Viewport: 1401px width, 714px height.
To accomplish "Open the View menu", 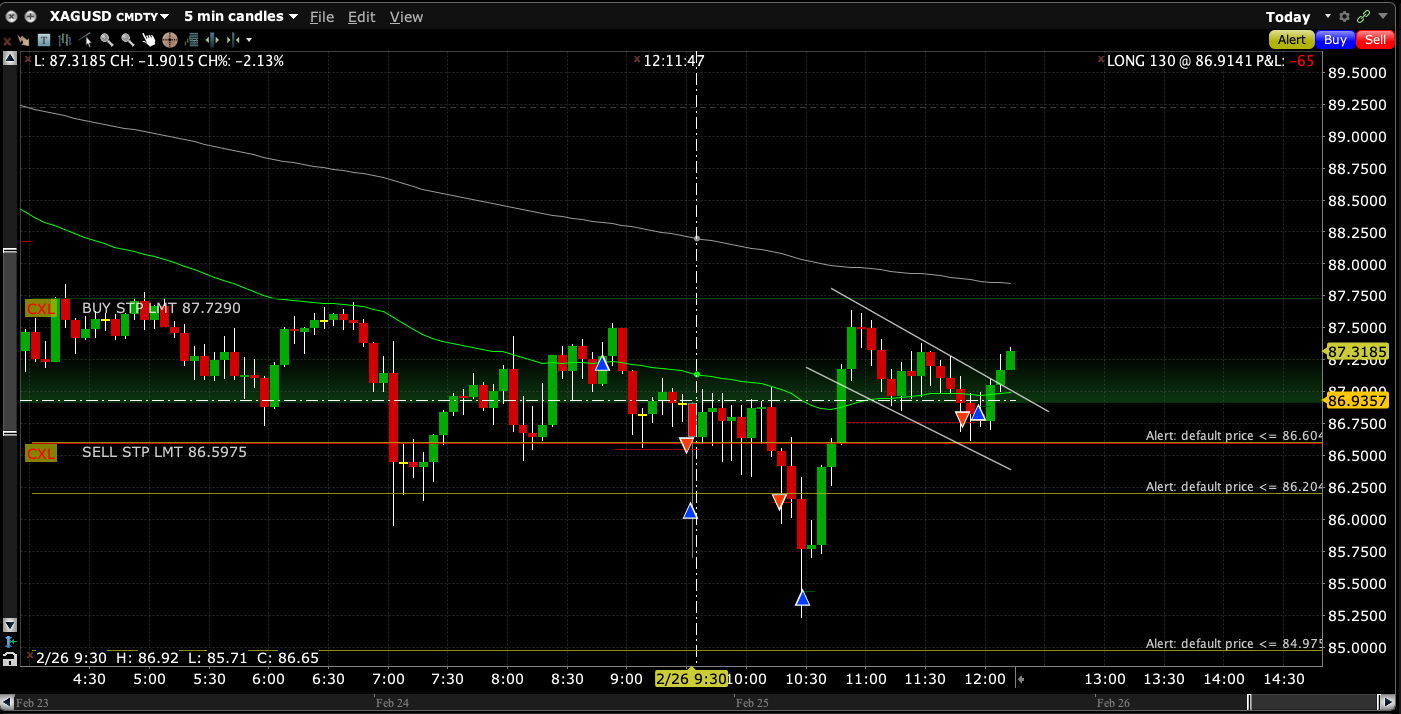I will coord(406,17).
